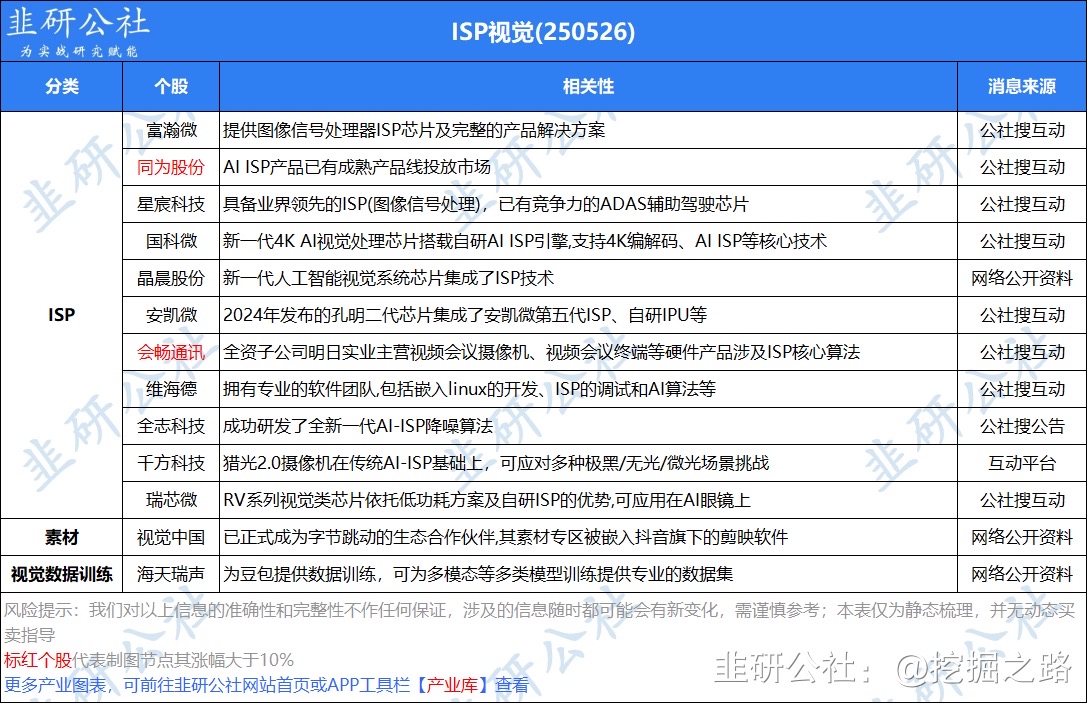Click text 新一代人工智能视觉系统芯片集成了ISP技术
The width and height of the screenshot is (1087, 703).
[388, 278]
